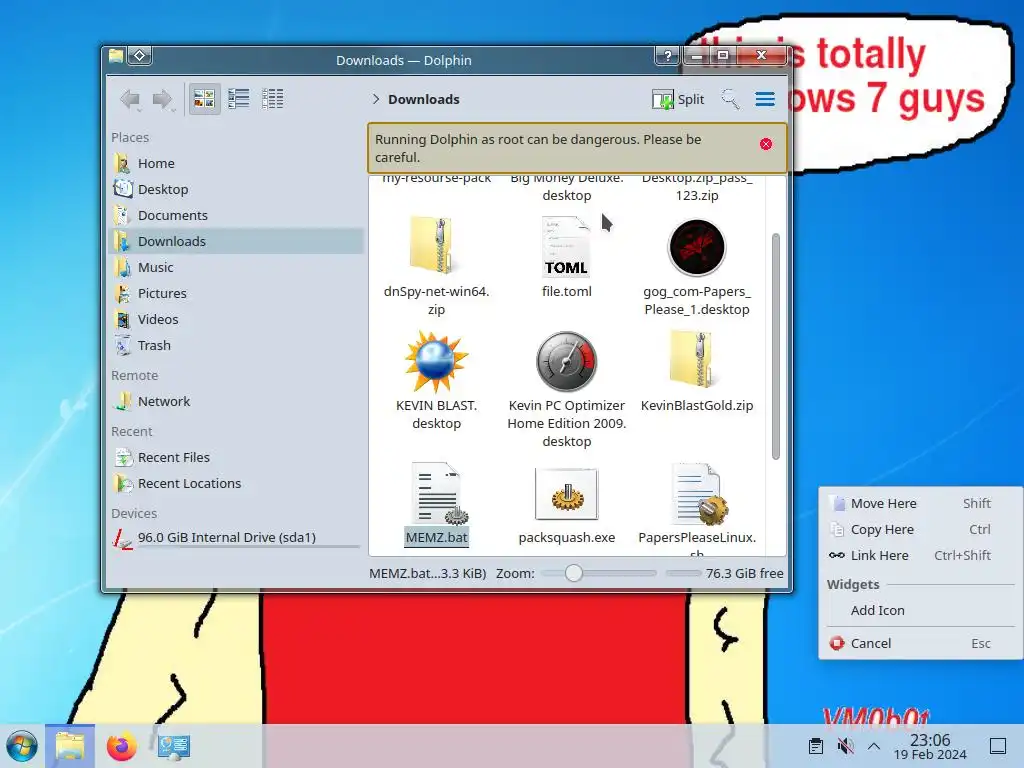Click the Dolphin window help button
1024x768 pixels.
(667, 56)
